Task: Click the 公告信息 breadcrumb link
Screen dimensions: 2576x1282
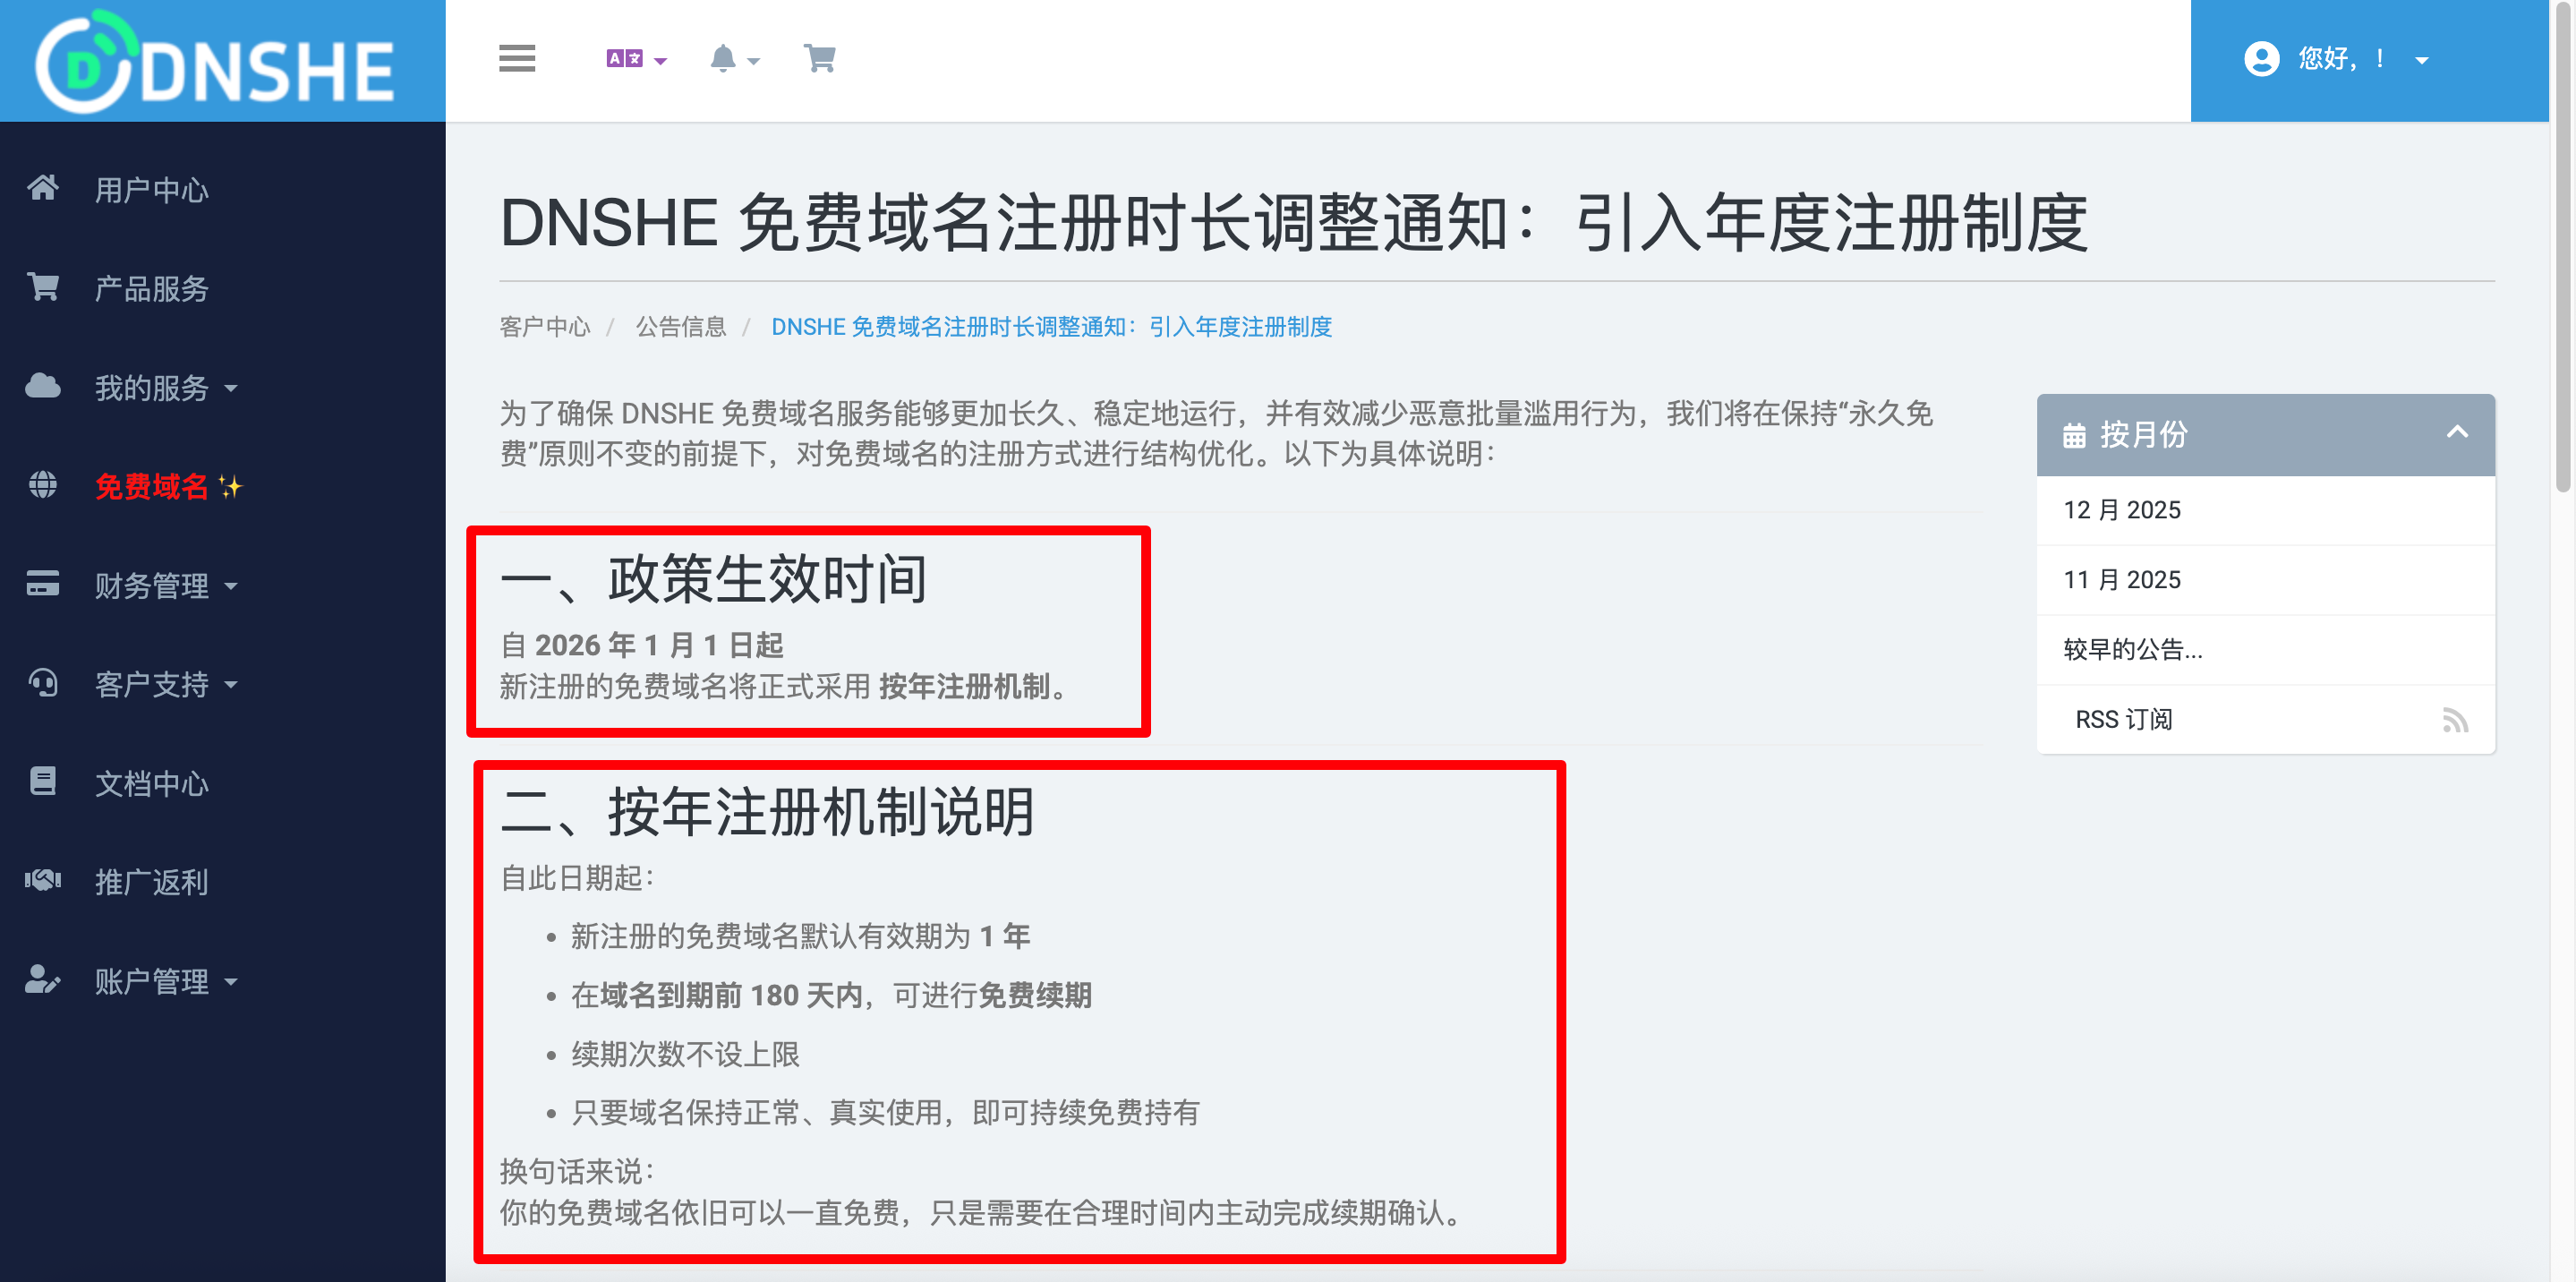Action: tap(681, 327)
